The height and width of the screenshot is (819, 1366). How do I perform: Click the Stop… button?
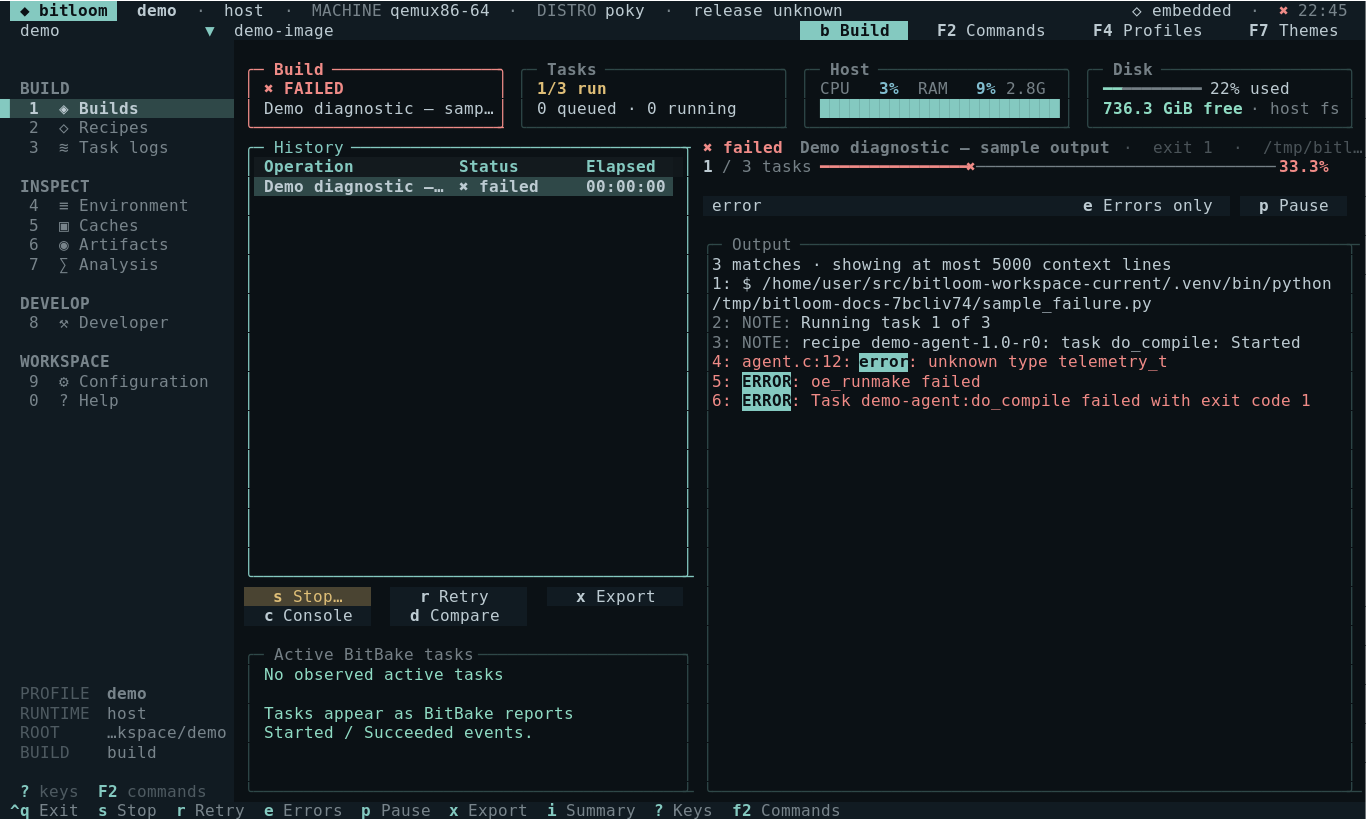tap(307, 597)
